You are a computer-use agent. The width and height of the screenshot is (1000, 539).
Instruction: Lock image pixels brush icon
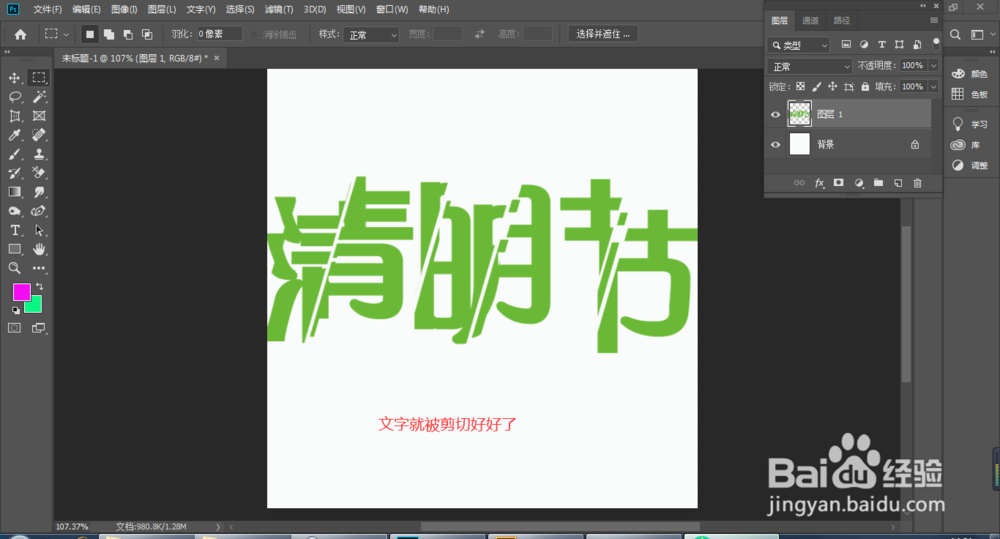tap(816, 87)
